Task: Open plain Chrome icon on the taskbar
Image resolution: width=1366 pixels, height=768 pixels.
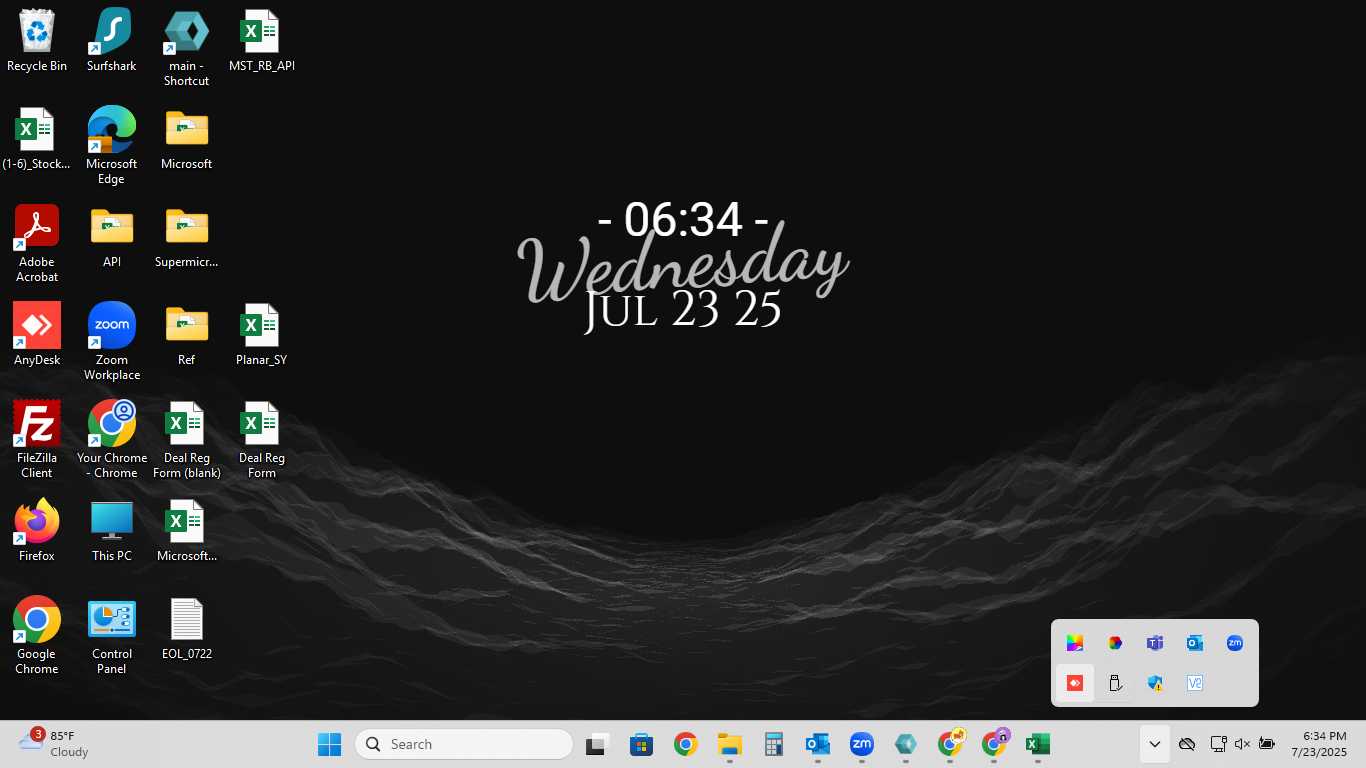Action: coord(685,744)
